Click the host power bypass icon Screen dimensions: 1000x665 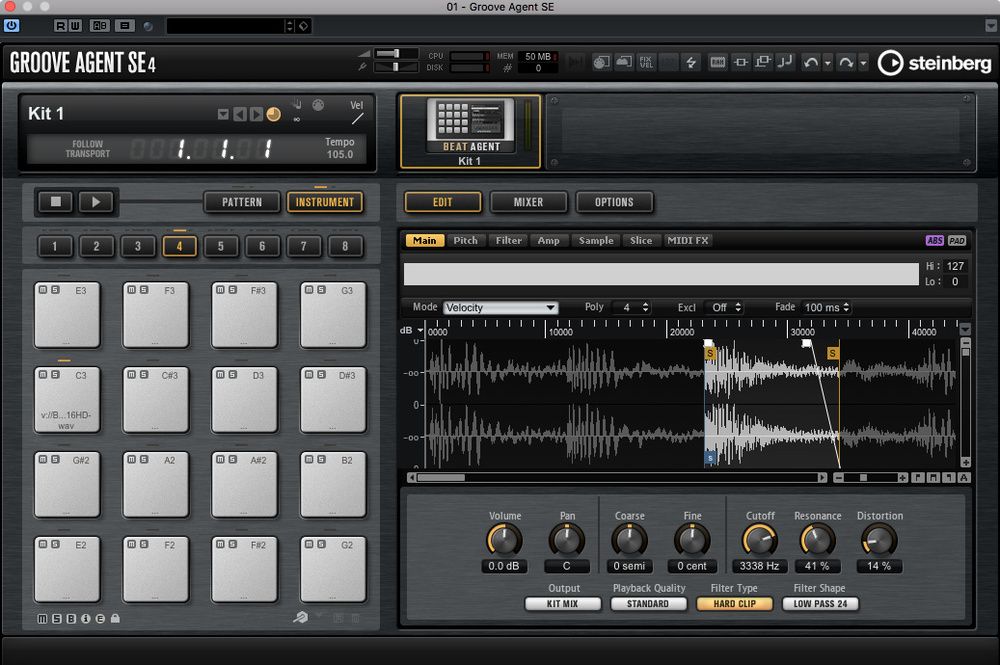11,26
